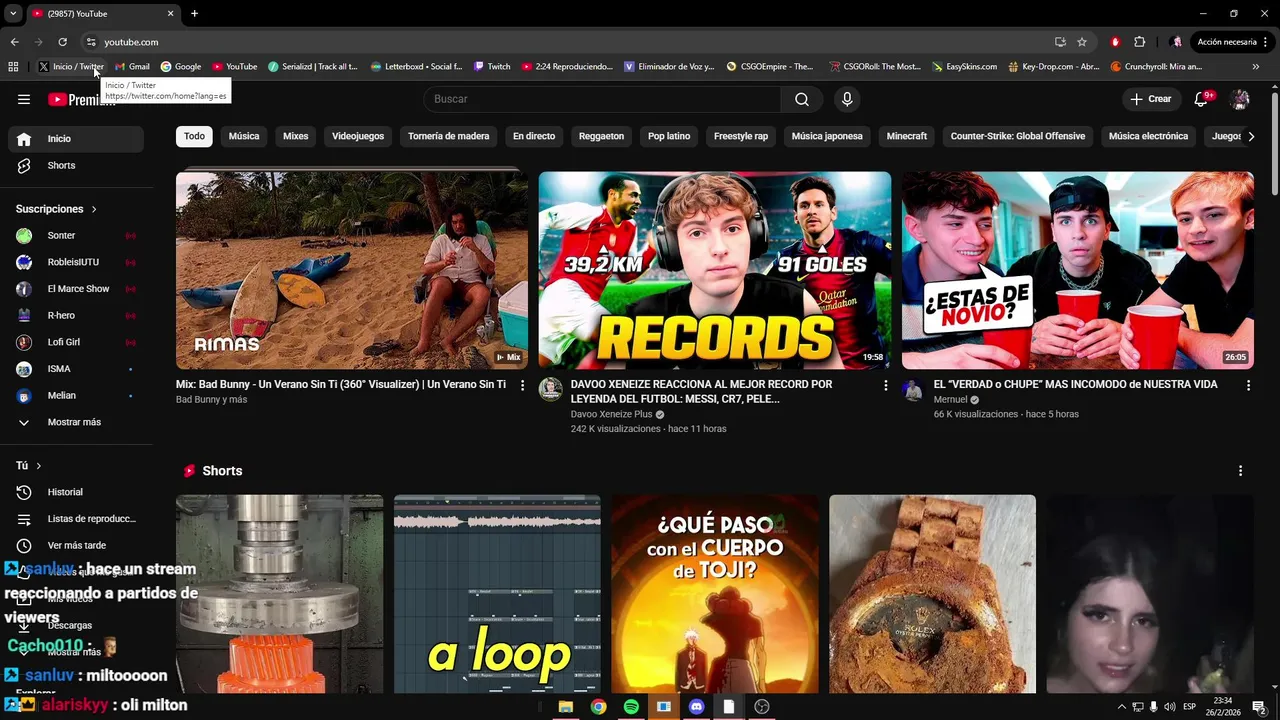Screen dimensions: 1280x720
Task: Open the rusty Rolex Short
Action: click(932, 594)
